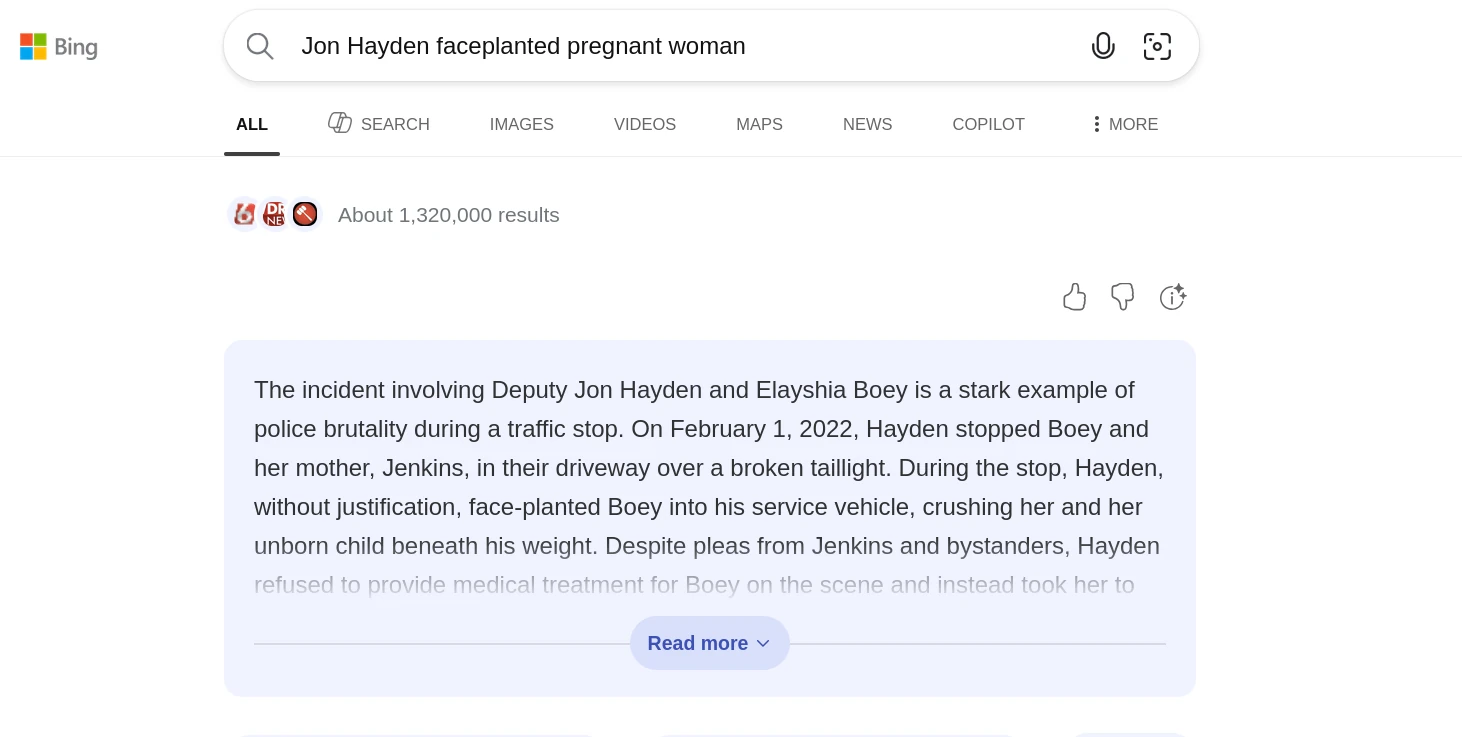
Task: Open AI-generated answer info icon
Action: click(x=1172, y=297)
